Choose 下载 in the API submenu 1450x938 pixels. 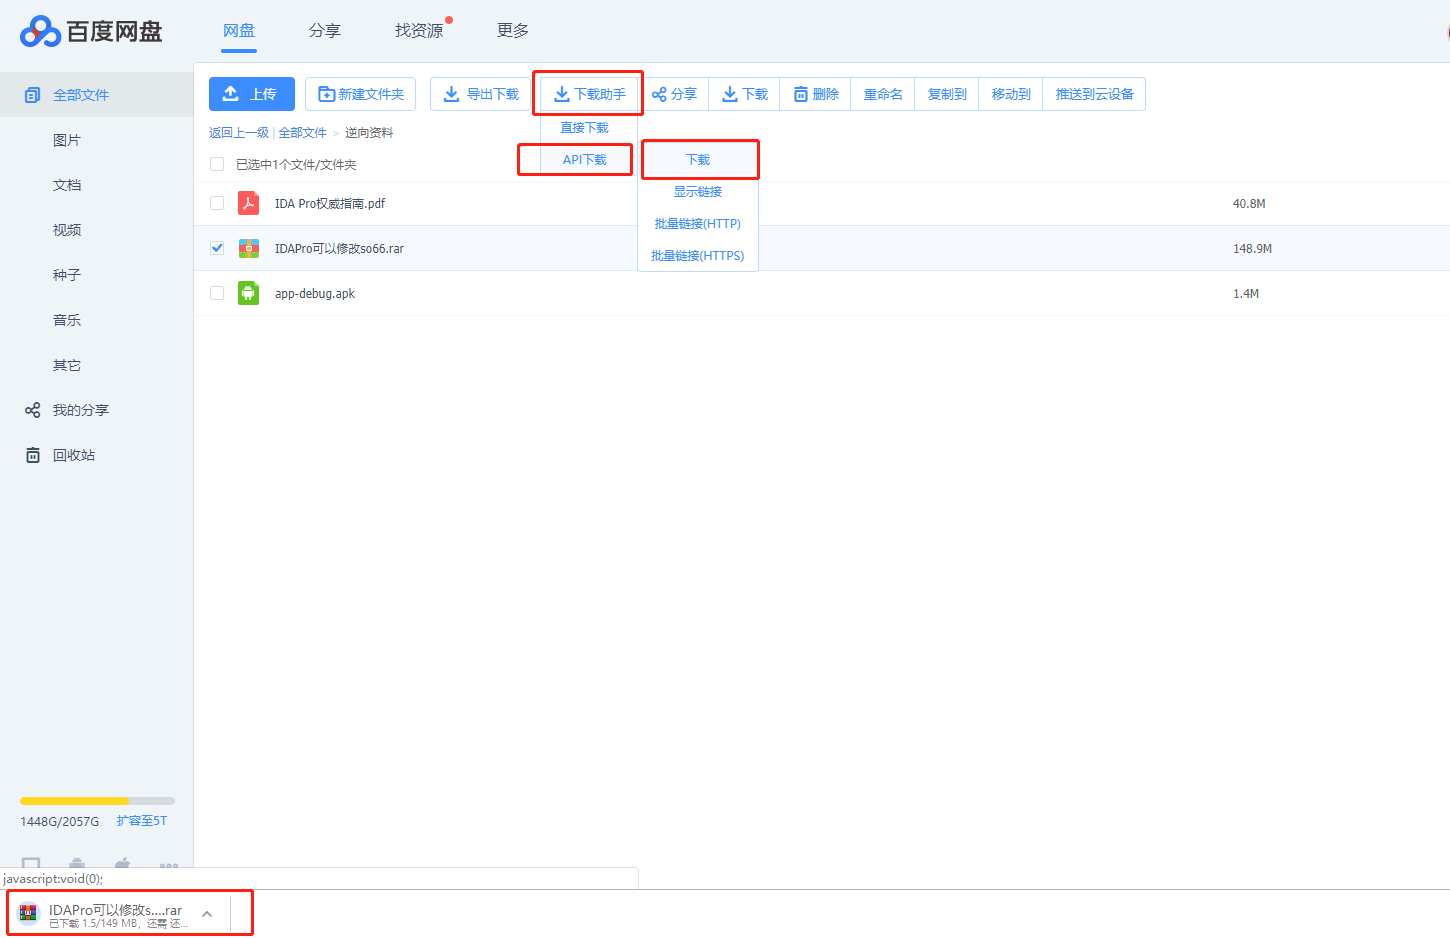click(698, 160)
